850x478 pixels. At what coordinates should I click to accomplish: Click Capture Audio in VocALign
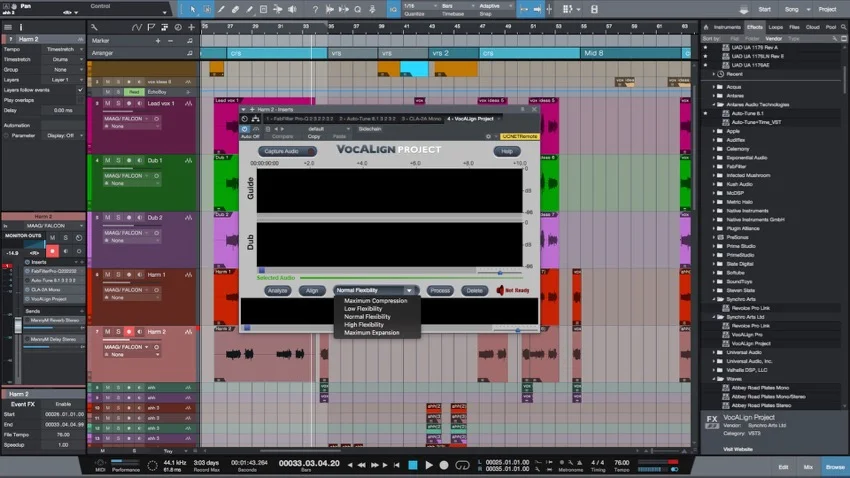[x=287, y=151]
